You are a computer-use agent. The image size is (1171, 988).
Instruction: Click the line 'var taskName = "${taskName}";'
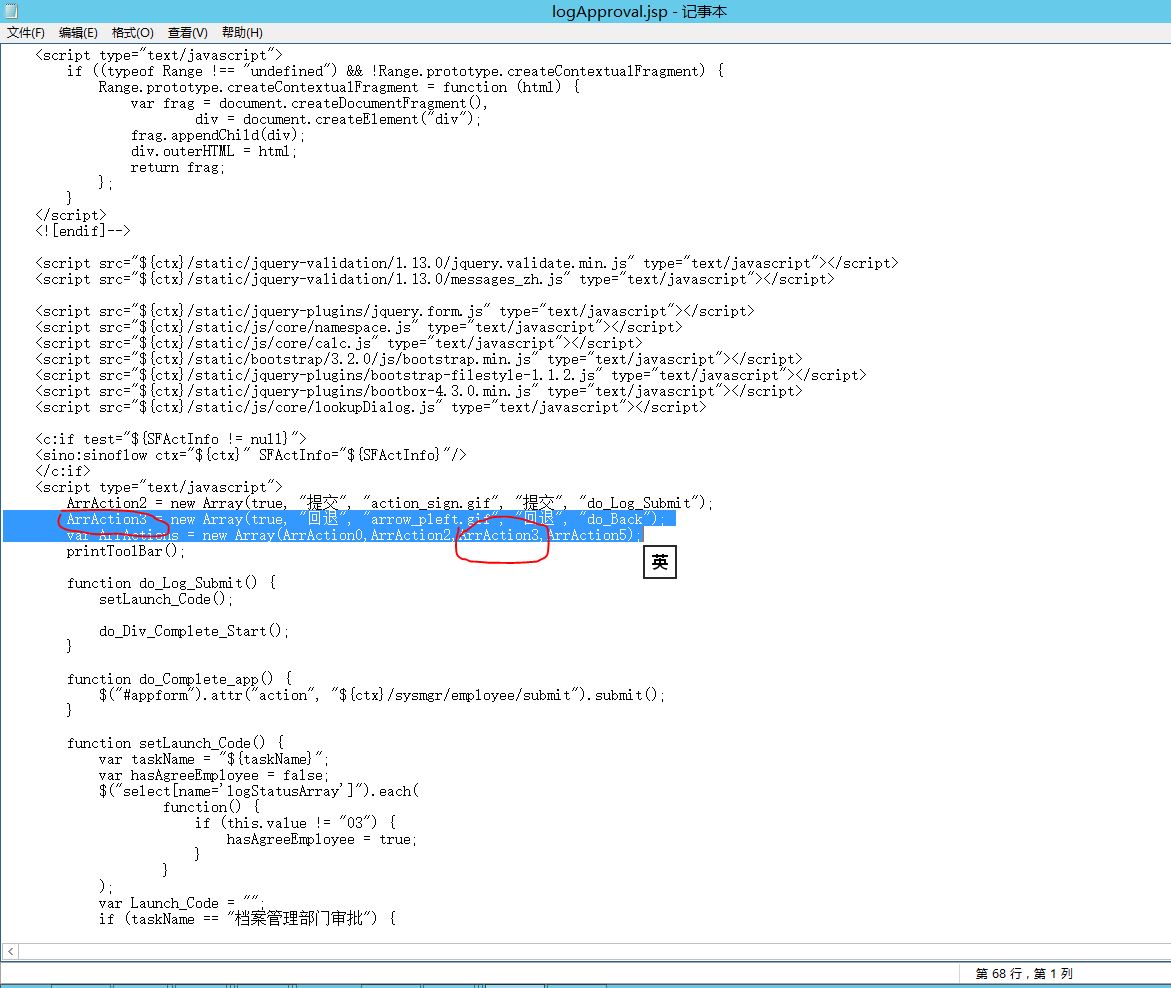coord(214,759)
